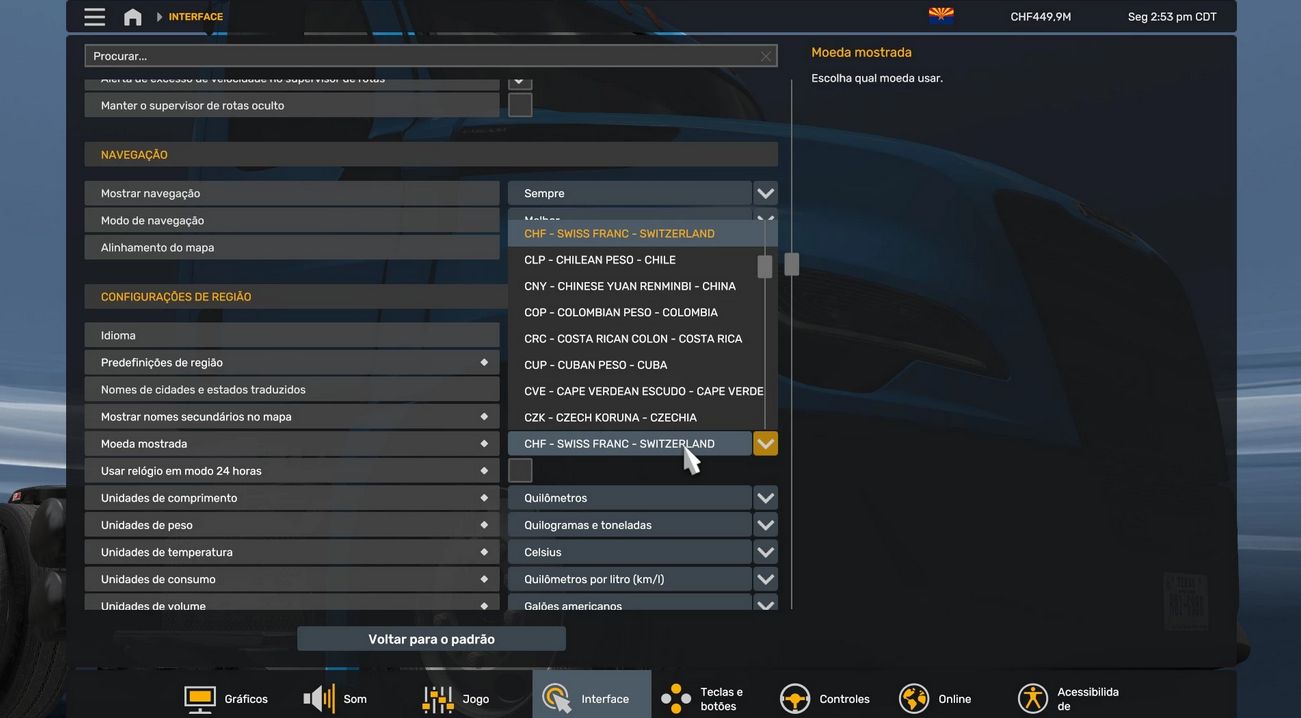This screenshot has width=1301, height=718.
Task: Select CLP - Chilean Peso option
Action: (600, 260)
